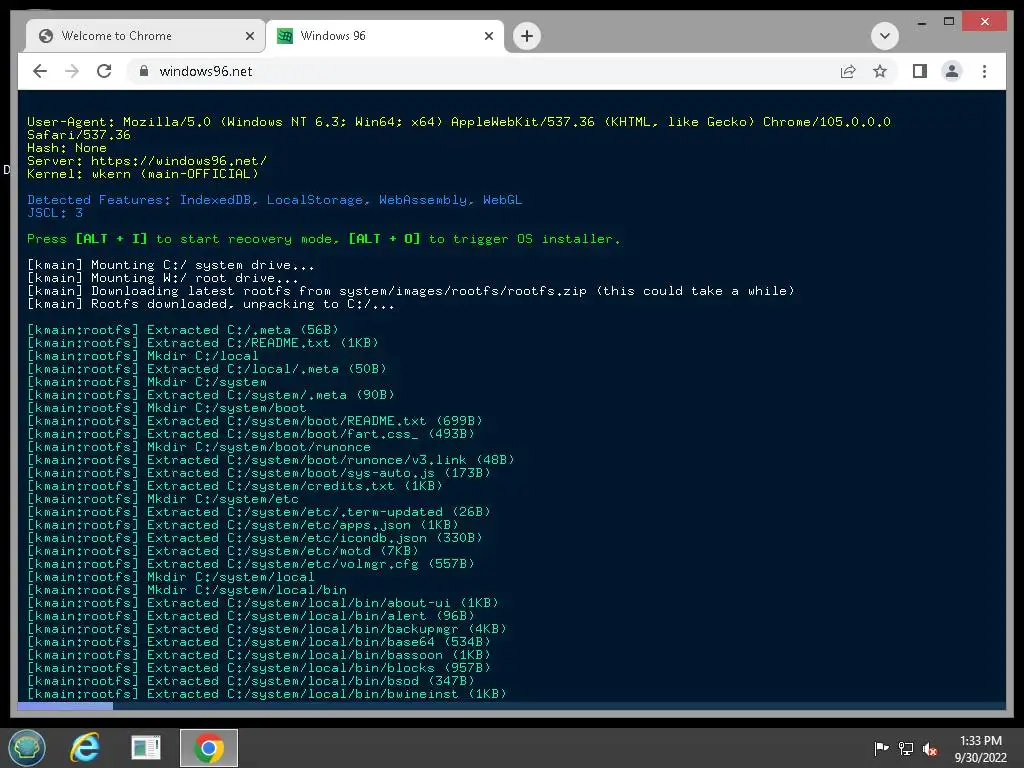Switch to the Welcome to Chrome tab
The width and height of the screenshot is (1024, 768).
[145, 36]
